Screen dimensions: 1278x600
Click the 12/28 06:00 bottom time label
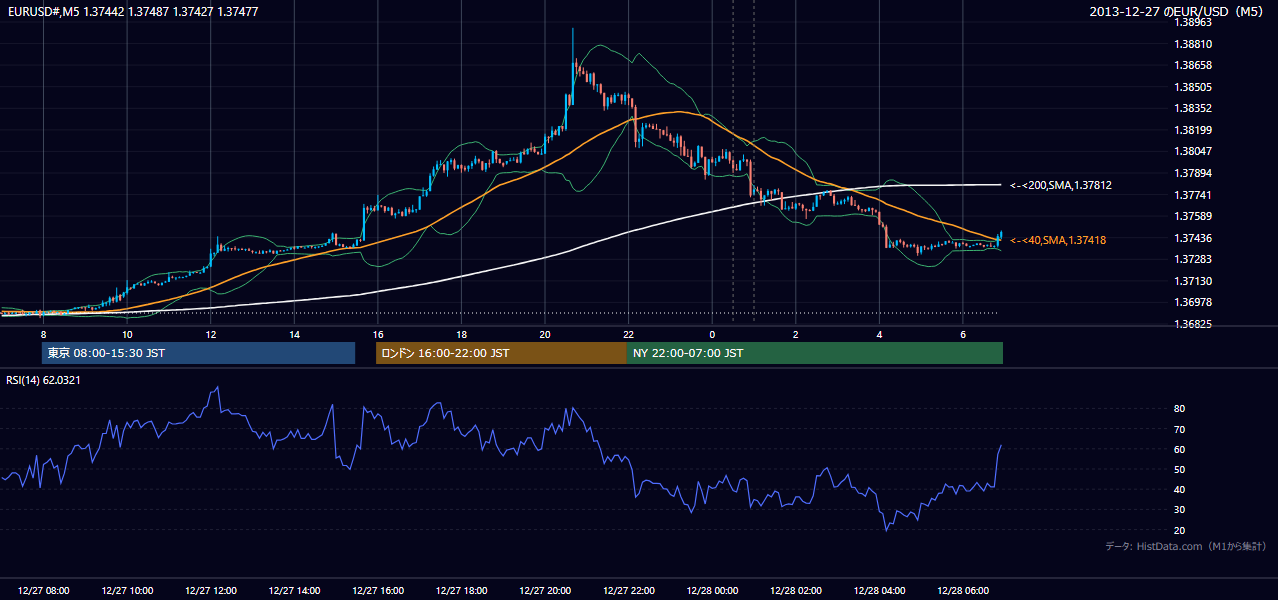962,591
